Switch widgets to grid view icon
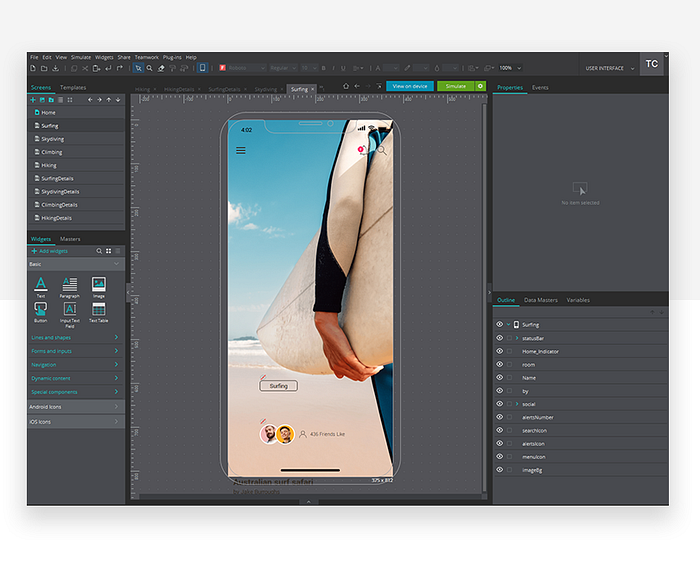This screenshot has width=700, height=562. click(x=108, y=251)
